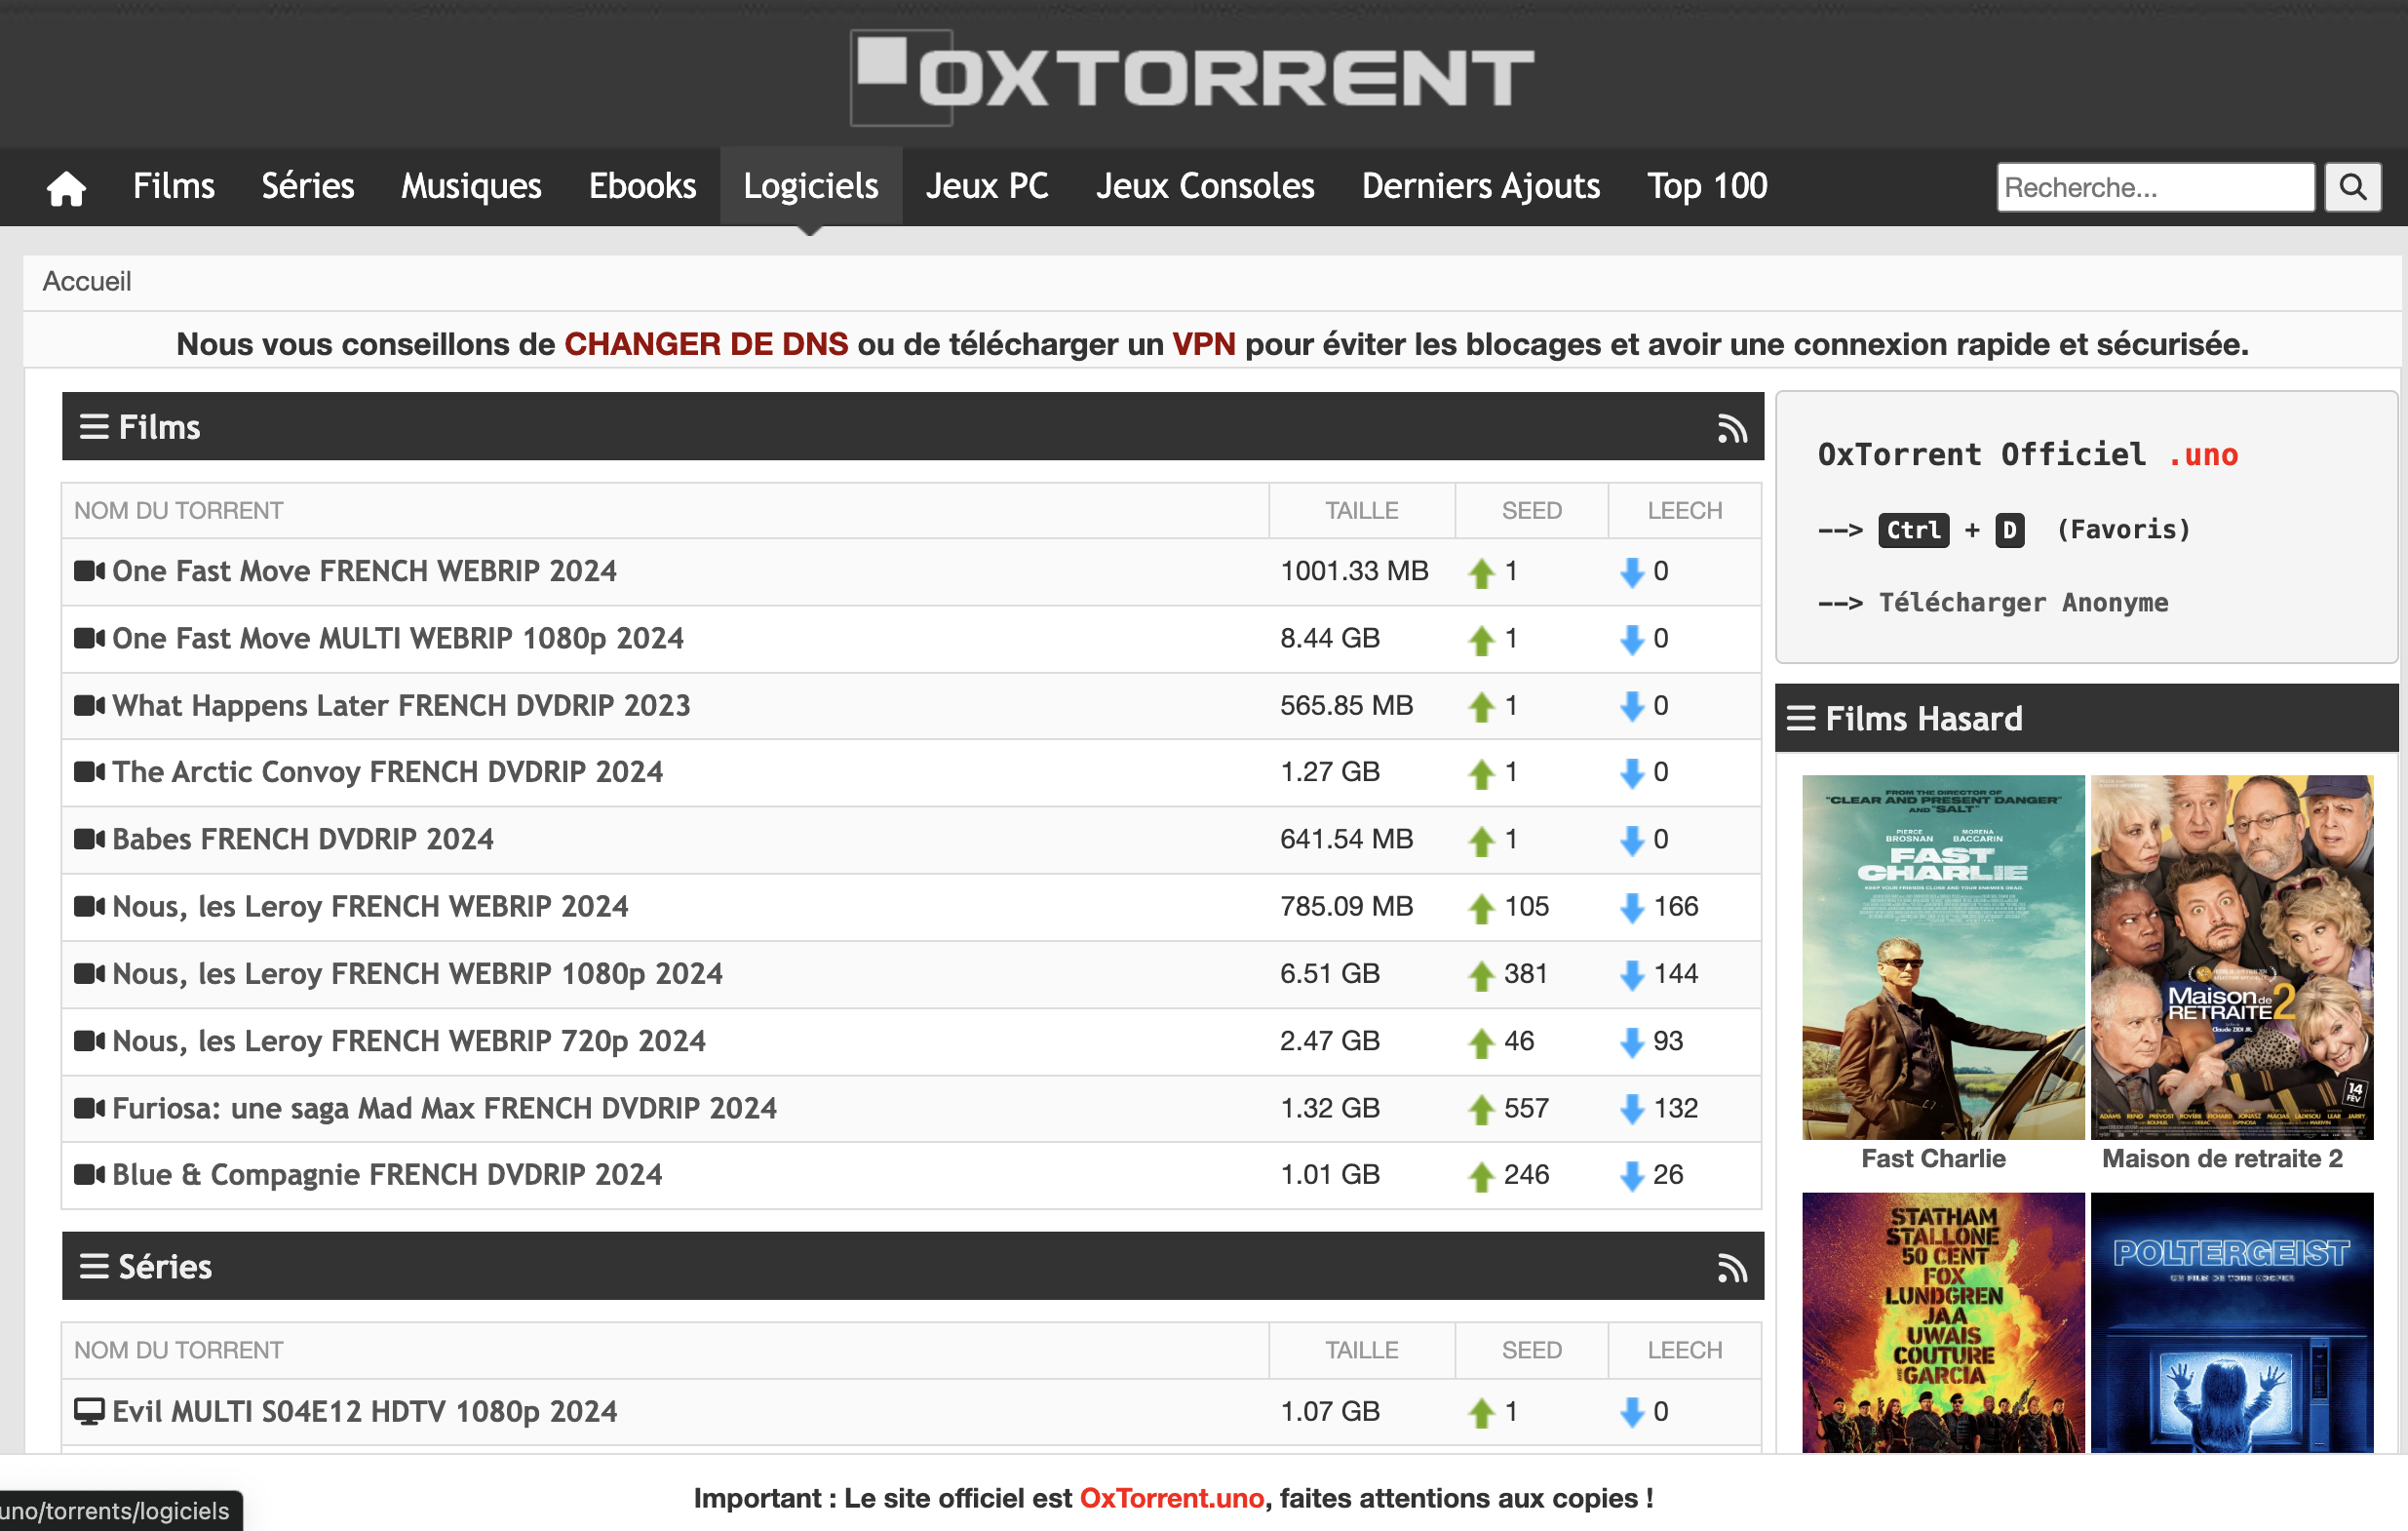Click the hamburger icon beside Films Hasard
2408x1531 pixels.
(x=1800, y=718)
